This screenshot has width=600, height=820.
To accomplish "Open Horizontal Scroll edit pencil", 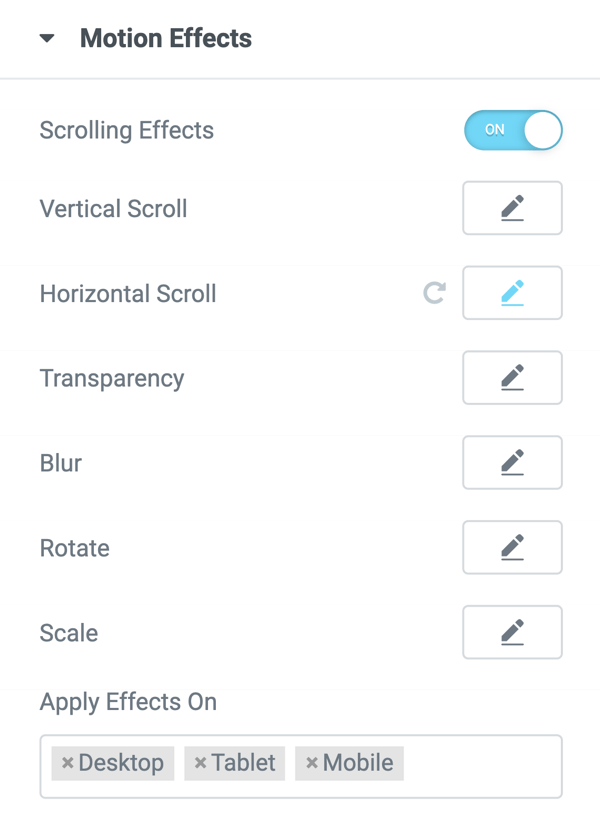I will click(x=512, y=293).
